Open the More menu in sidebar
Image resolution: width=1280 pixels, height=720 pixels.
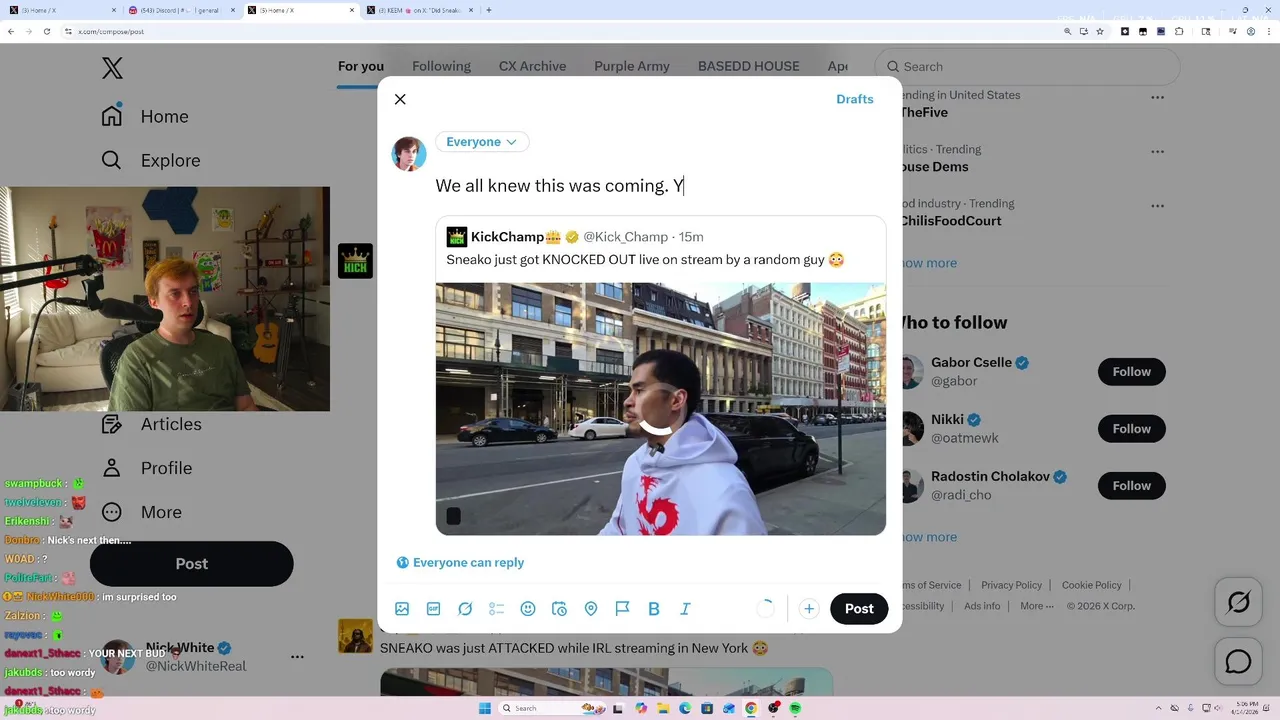click(x=142, y=512)
